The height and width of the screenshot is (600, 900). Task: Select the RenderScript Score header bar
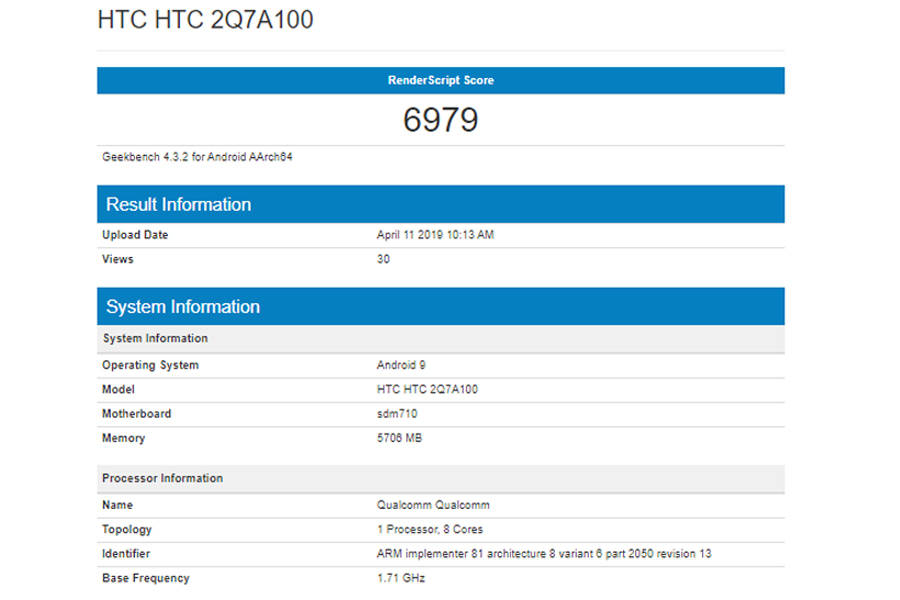(x=440, y=80)
